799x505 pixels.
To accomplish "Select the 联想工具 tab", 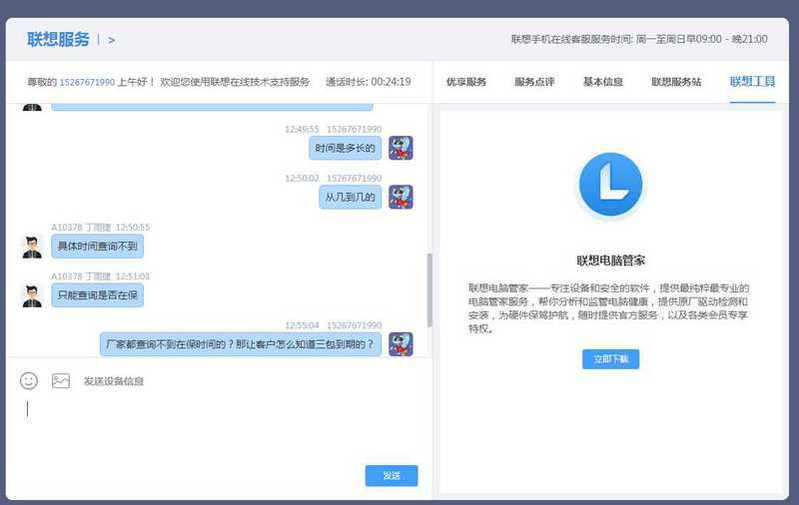I will click(752, 82).
